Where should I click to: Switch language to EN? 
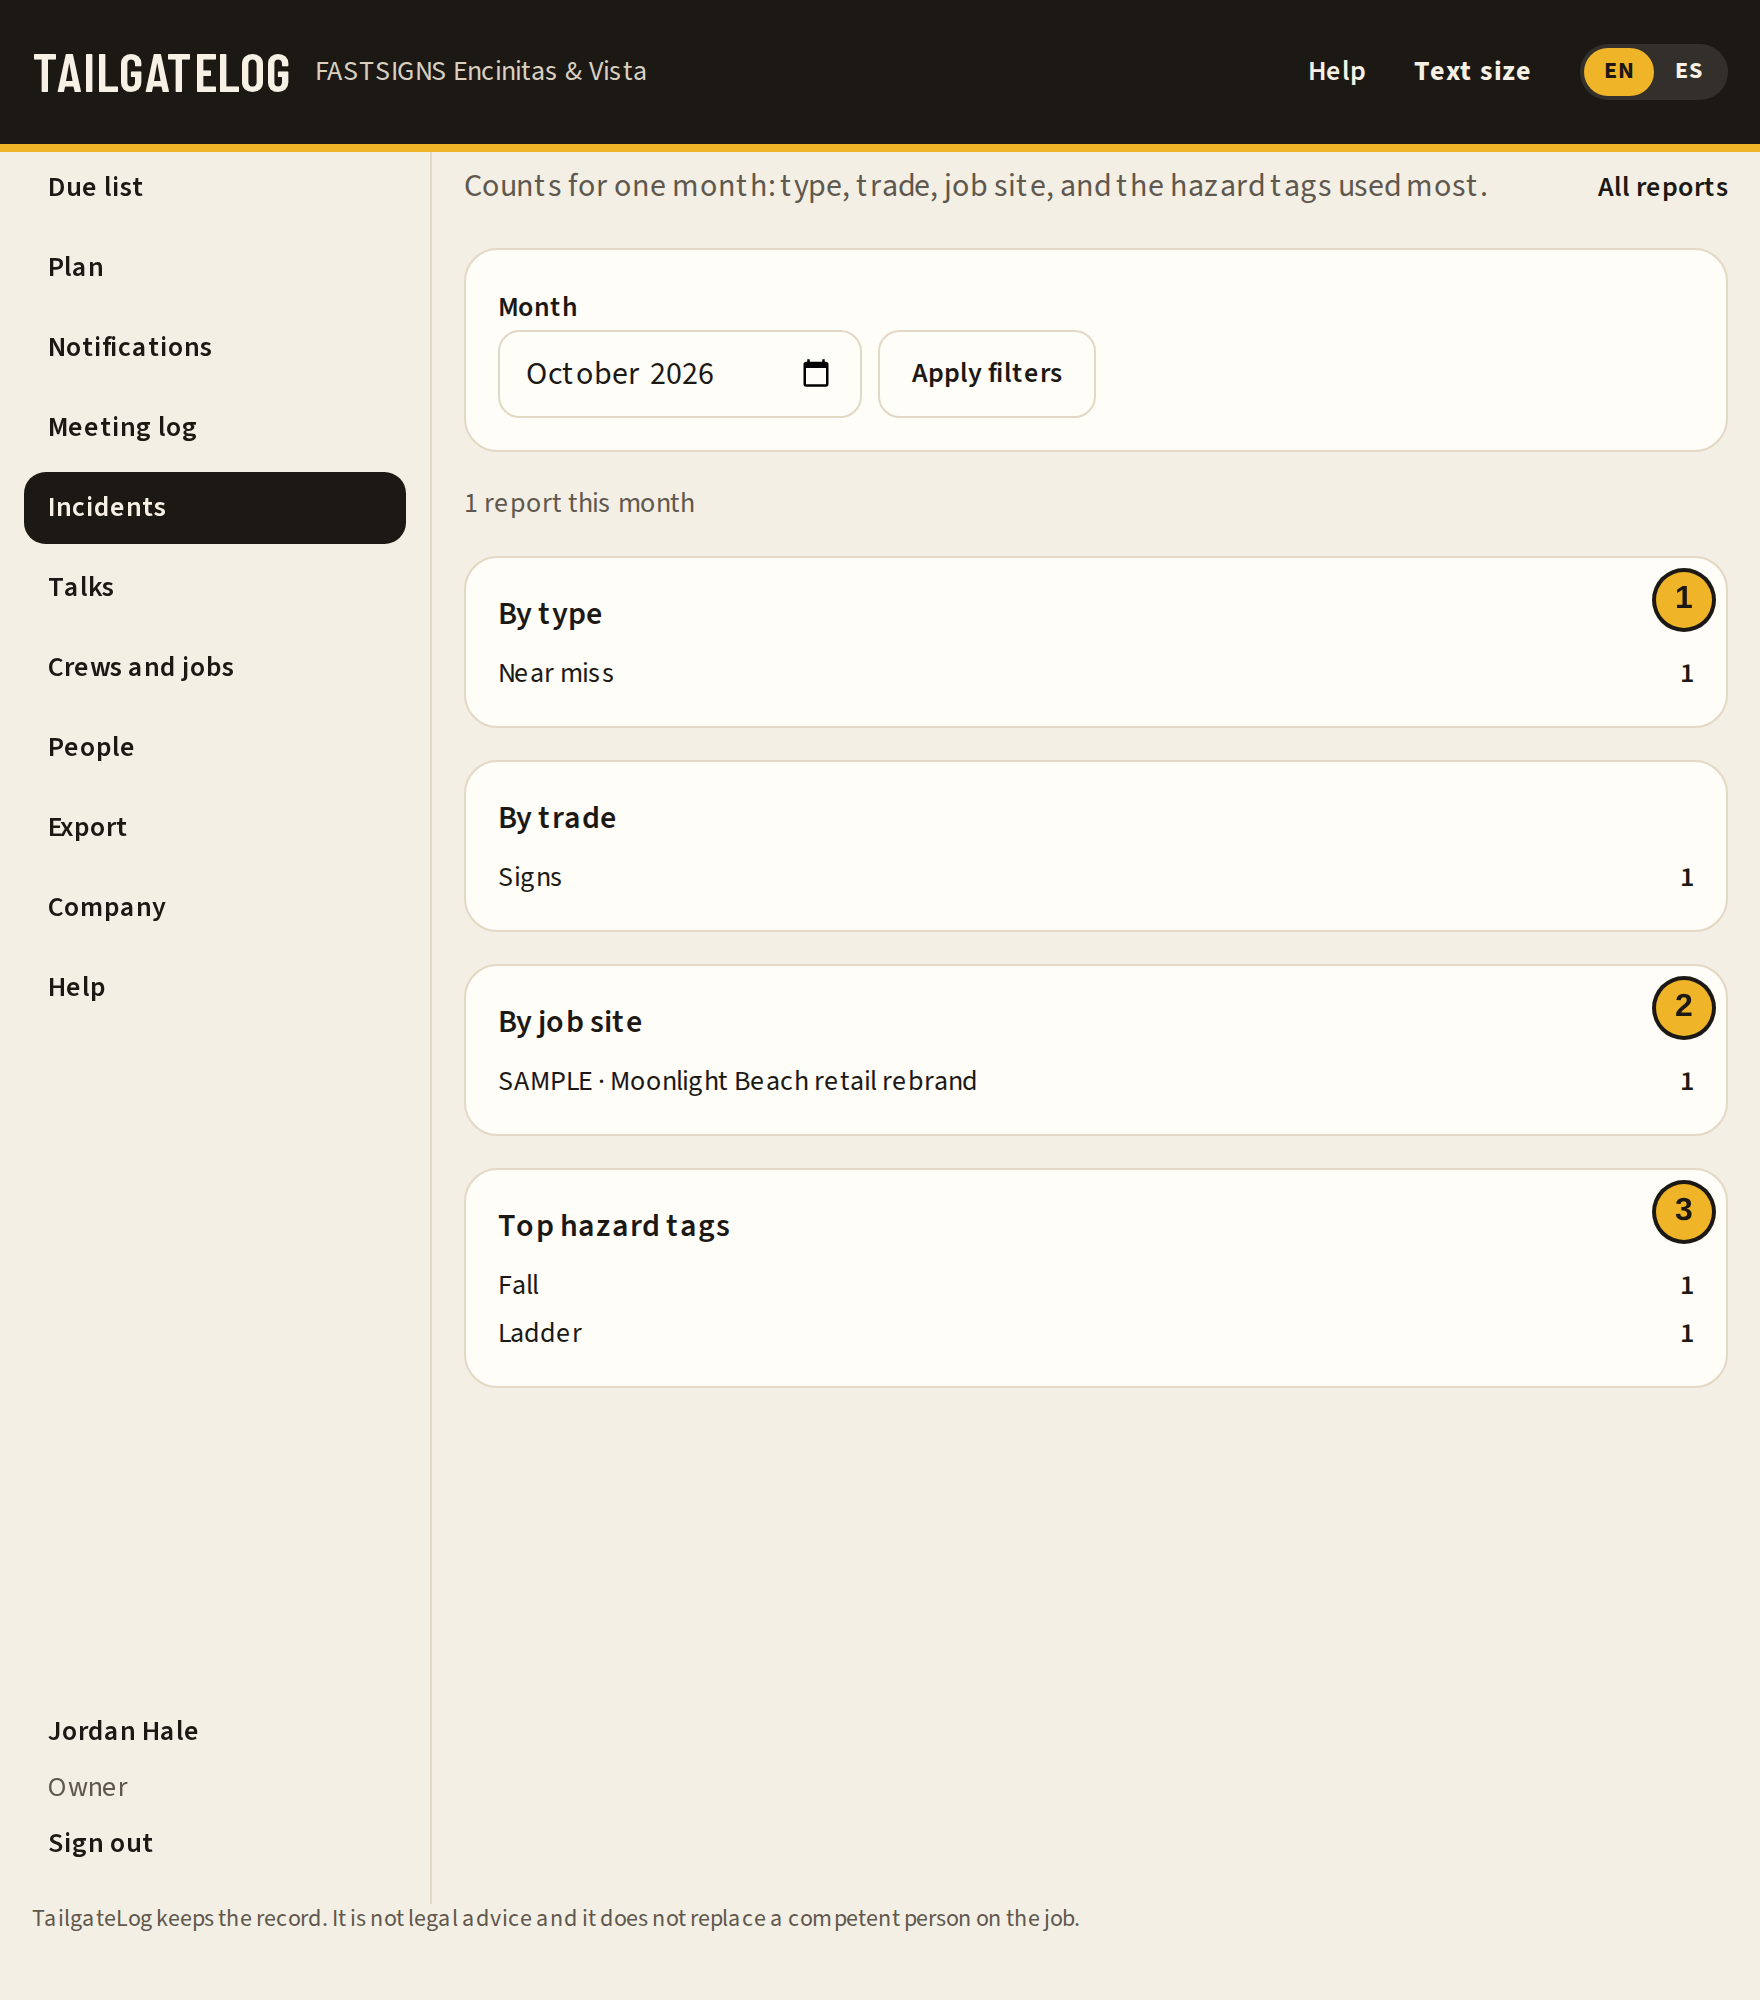click(1618, 71)
